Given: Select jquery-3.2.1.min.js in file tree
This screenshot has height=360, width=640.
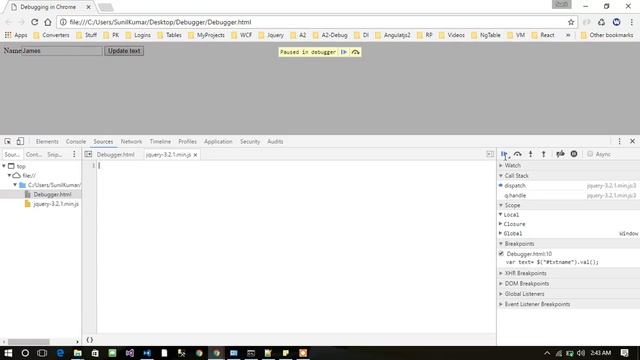Looking at the screenshot, I should (56, 204).
